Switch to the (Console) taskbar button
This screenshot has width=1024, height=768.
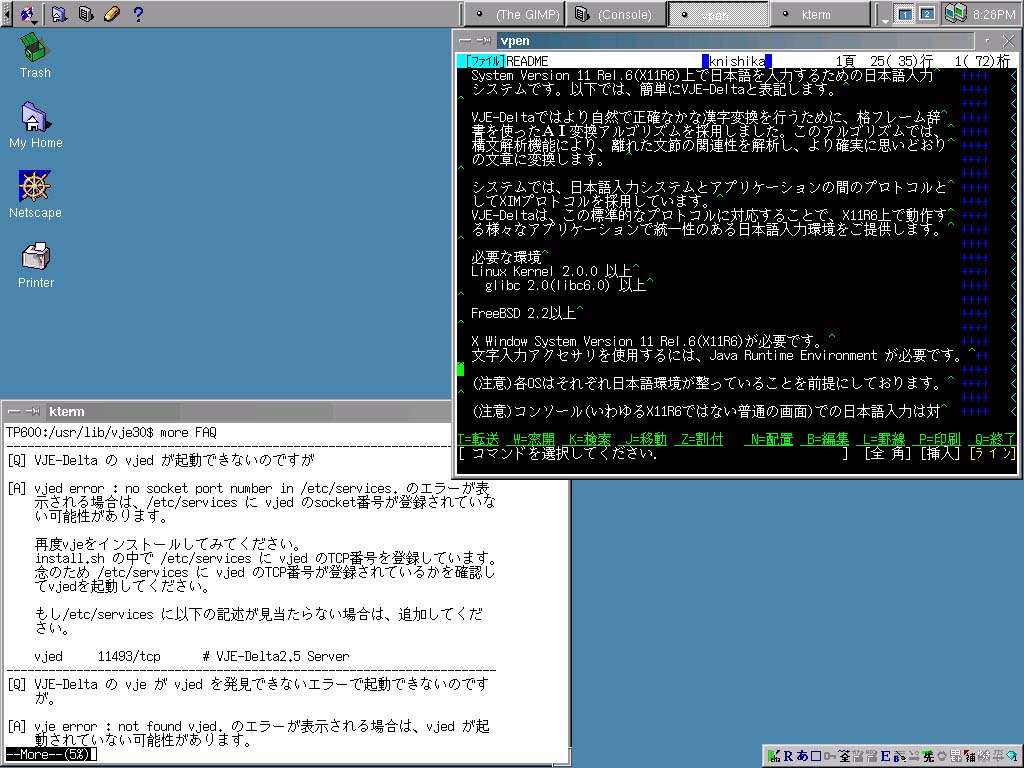[x=614, y=14]
